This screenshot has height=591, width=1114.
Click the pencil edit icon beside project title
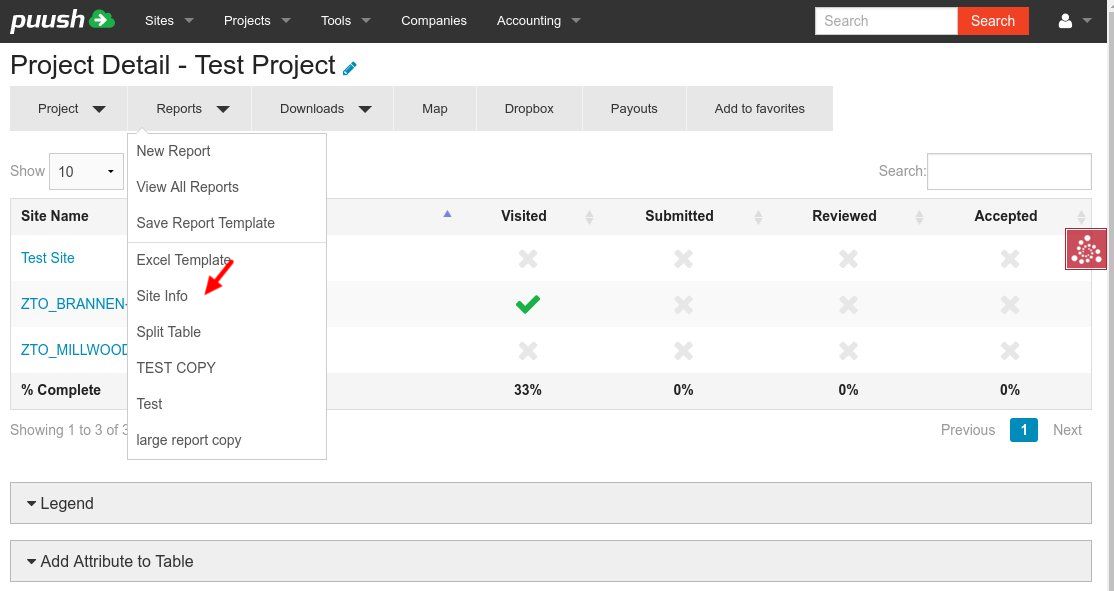click(349, 69)
